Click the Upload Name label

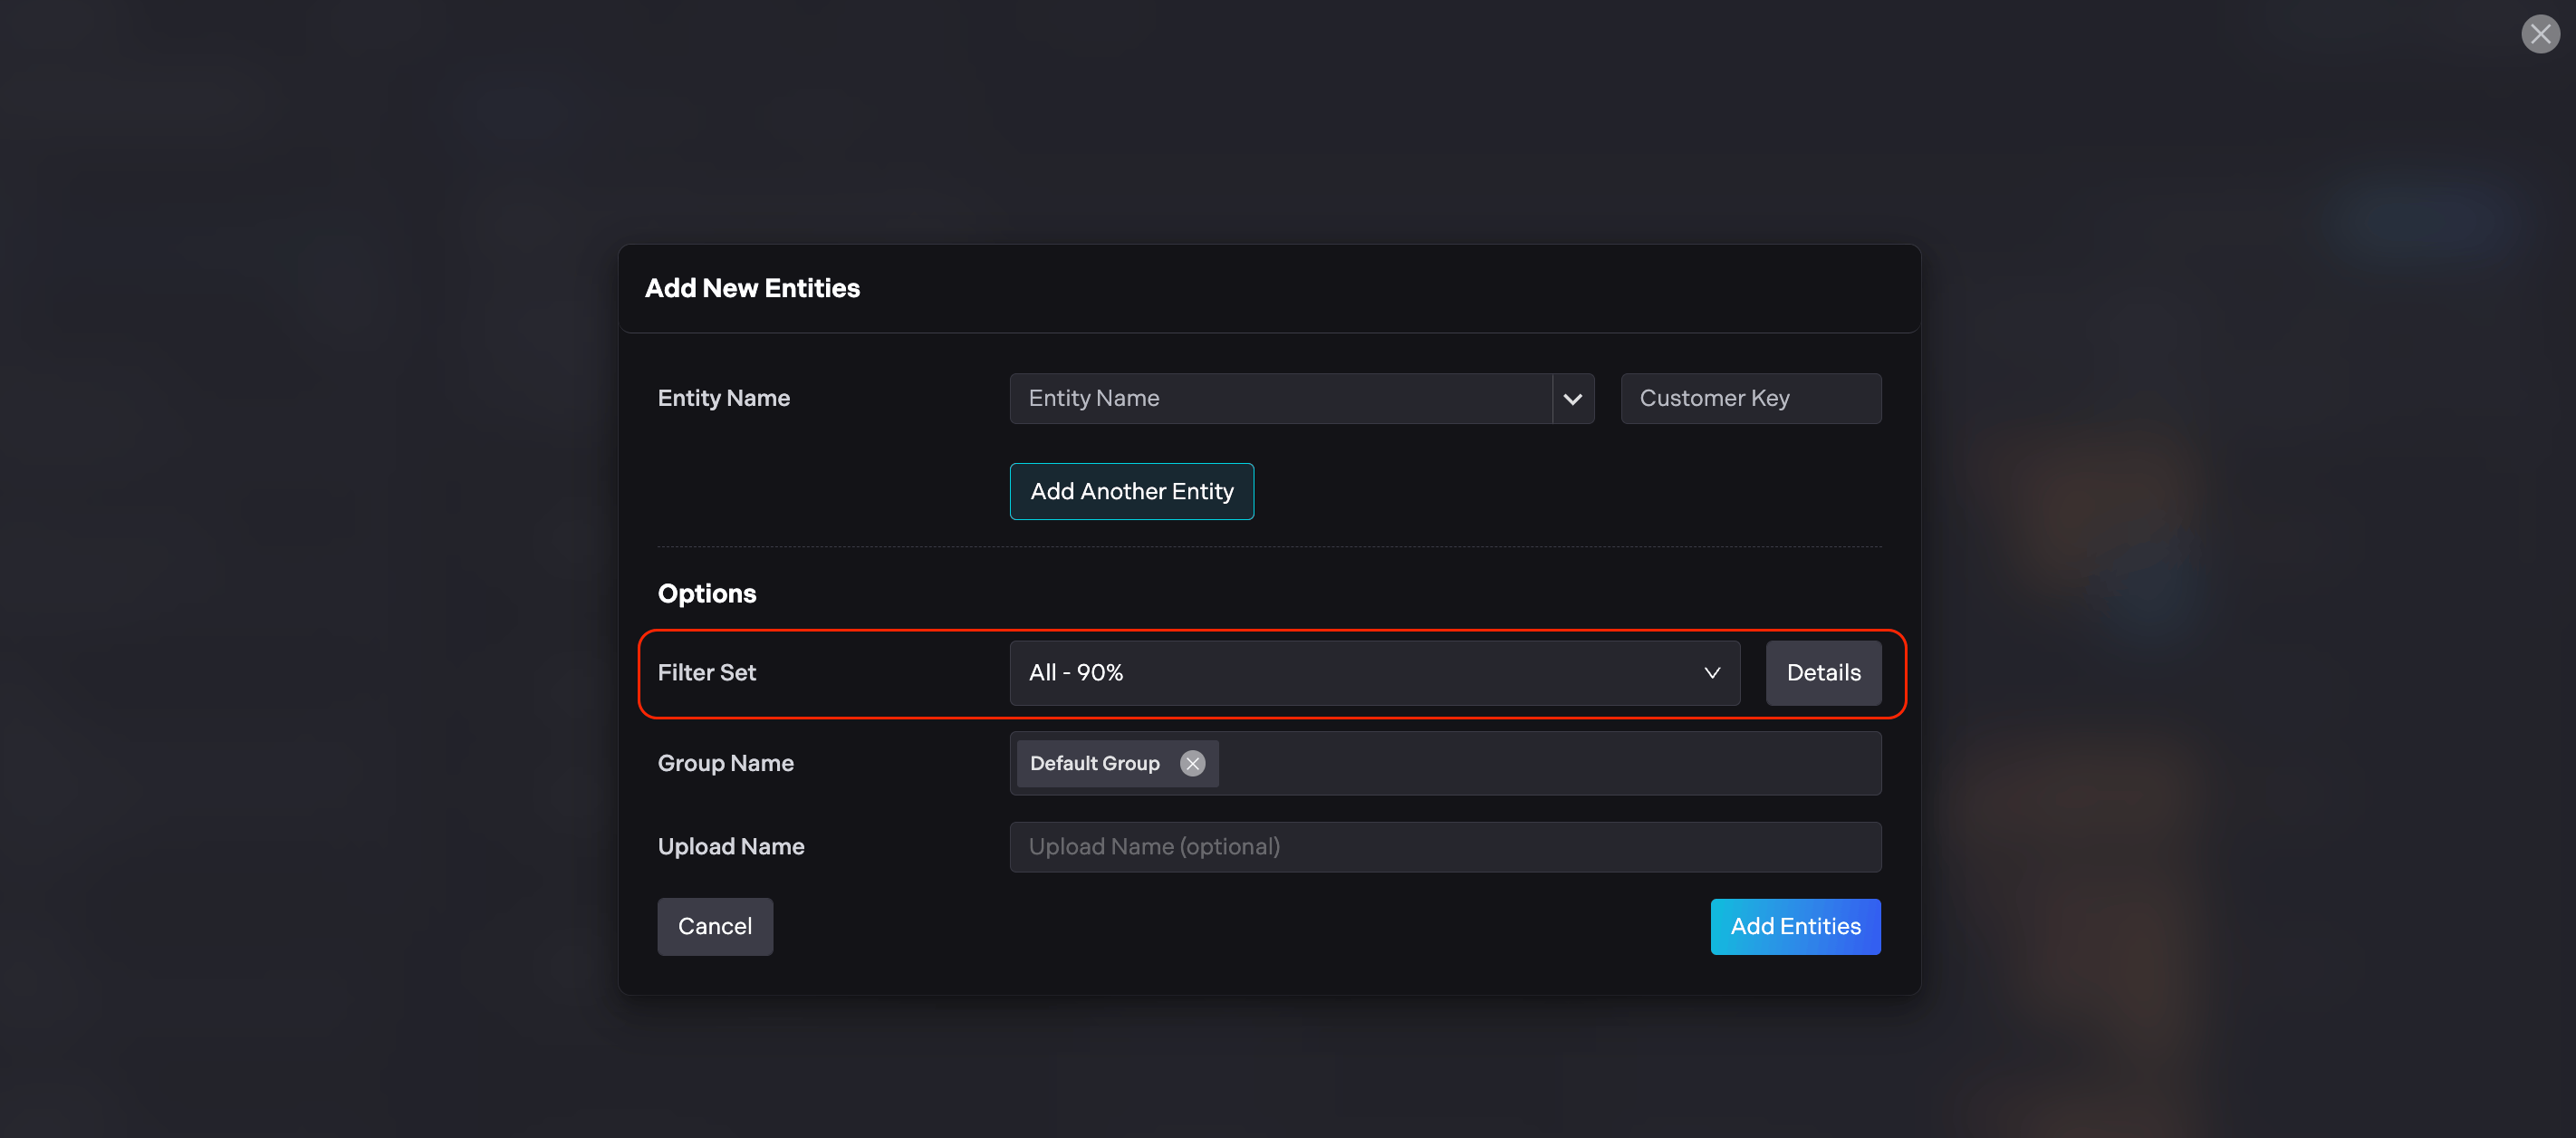730,847
